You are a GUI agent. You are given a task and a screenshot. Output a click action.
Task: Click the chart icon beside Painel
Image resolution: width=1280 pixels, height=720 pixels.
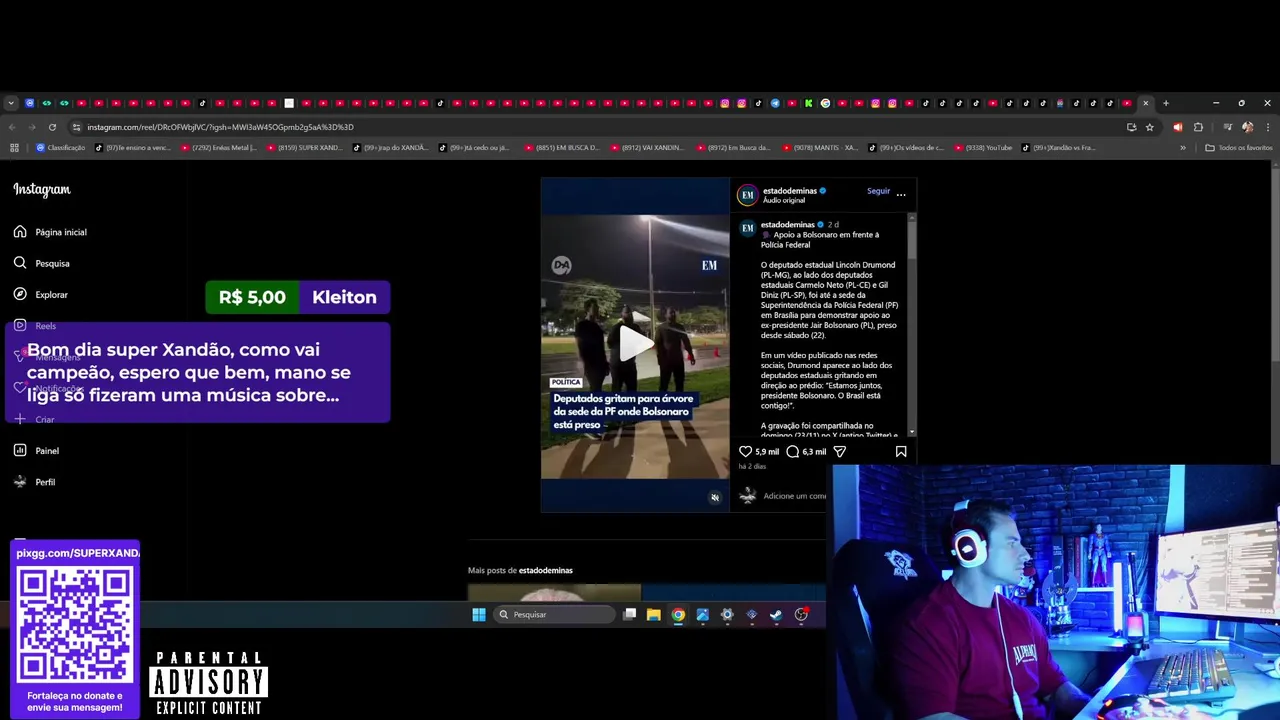click(20, 450)
